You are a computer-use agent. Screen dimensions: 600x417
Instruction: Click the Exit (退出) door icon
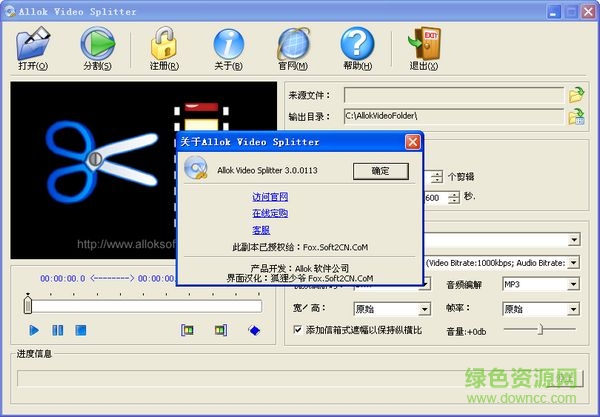click(x=424, y=45)
